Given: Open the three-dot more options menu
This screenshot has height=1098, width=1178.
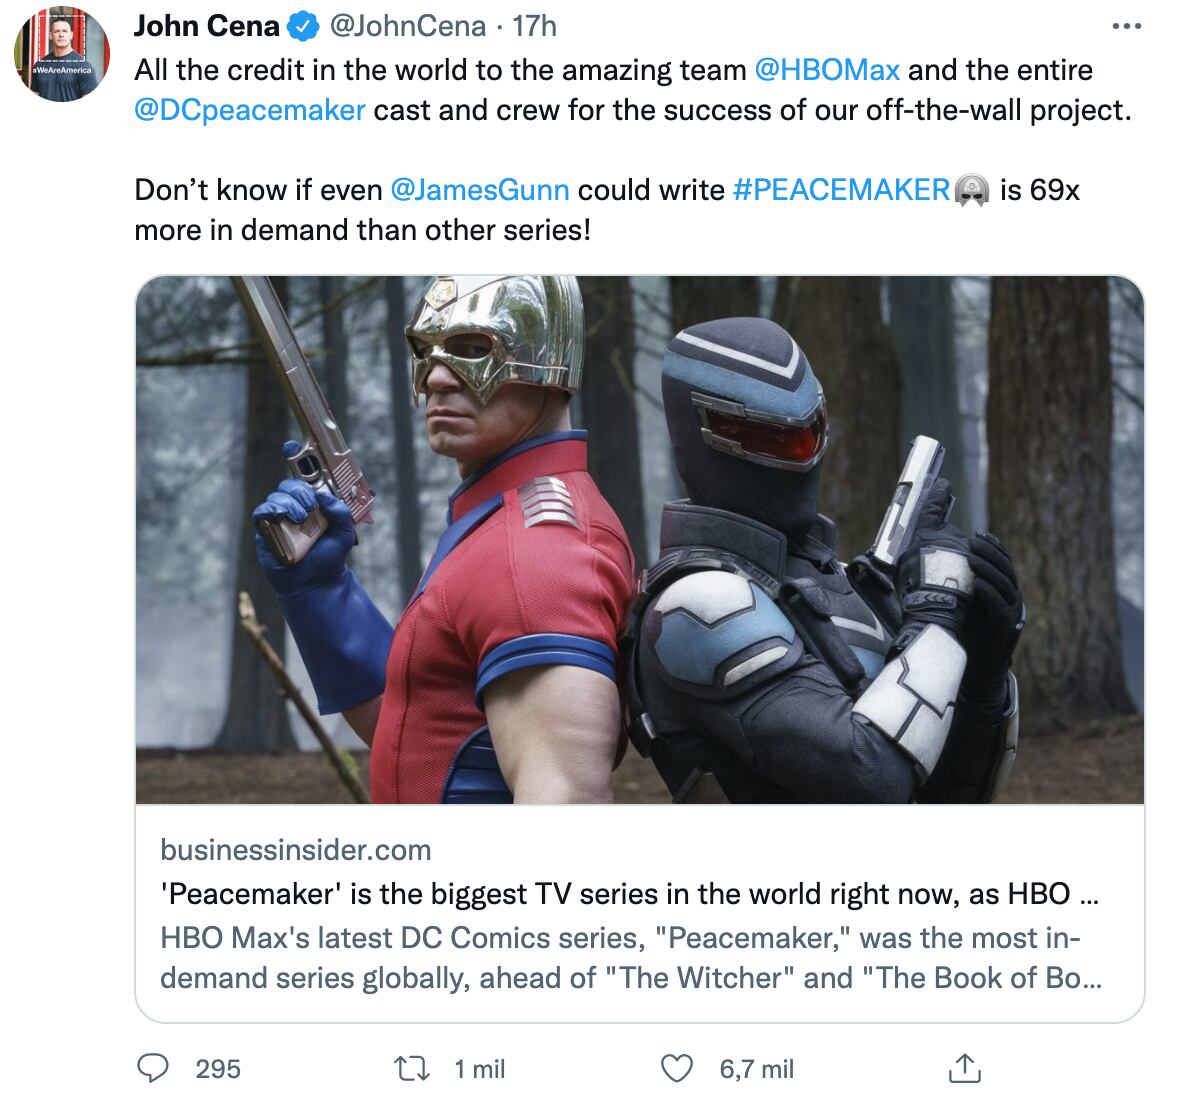Looking at the screenshot, I should (x=1127, y=27).
